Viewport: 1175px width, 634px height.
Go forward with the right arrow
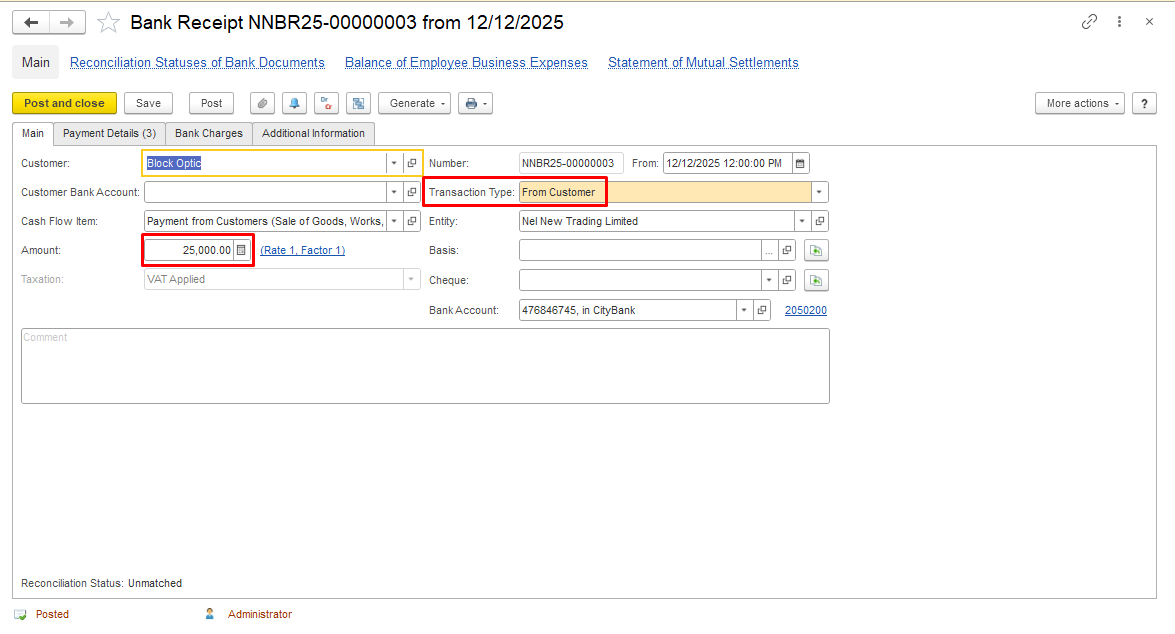(x=67, y=22)
